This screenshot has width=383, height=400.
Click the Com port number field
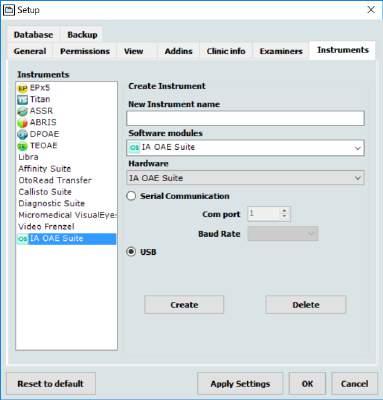(x=264, y=214)
